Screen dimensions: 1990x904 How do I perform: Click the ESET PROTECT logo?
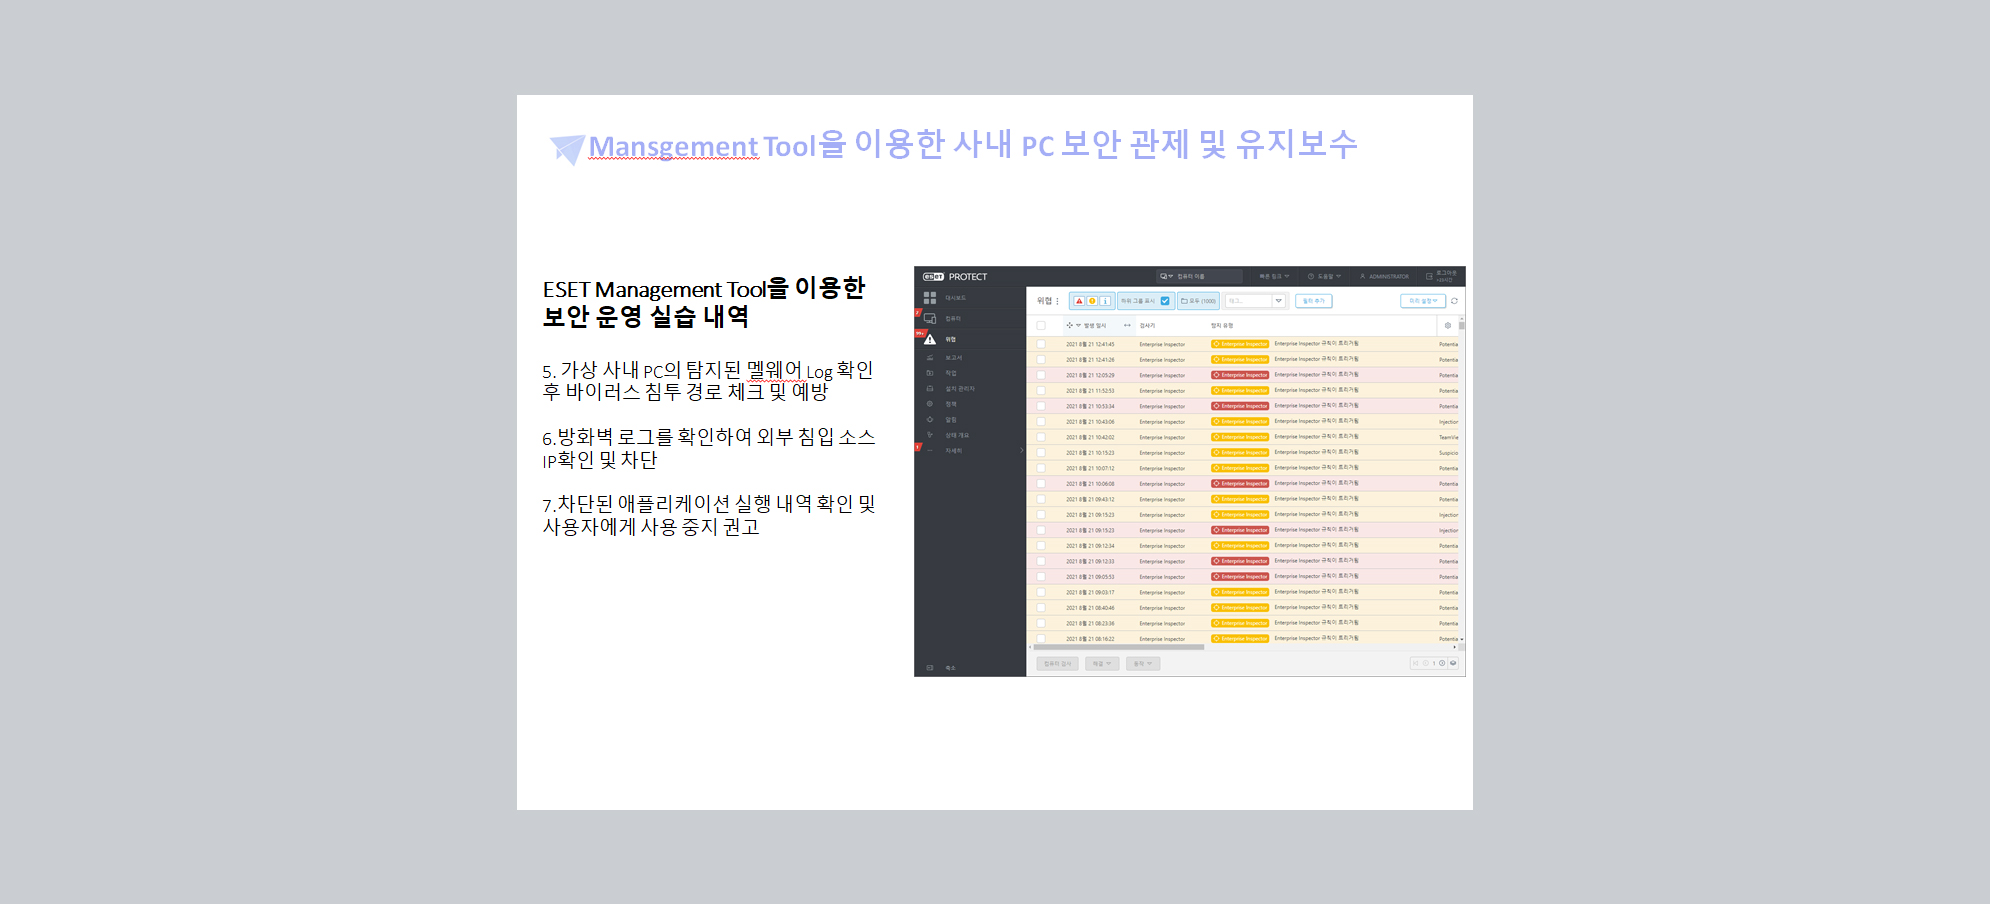955,277
